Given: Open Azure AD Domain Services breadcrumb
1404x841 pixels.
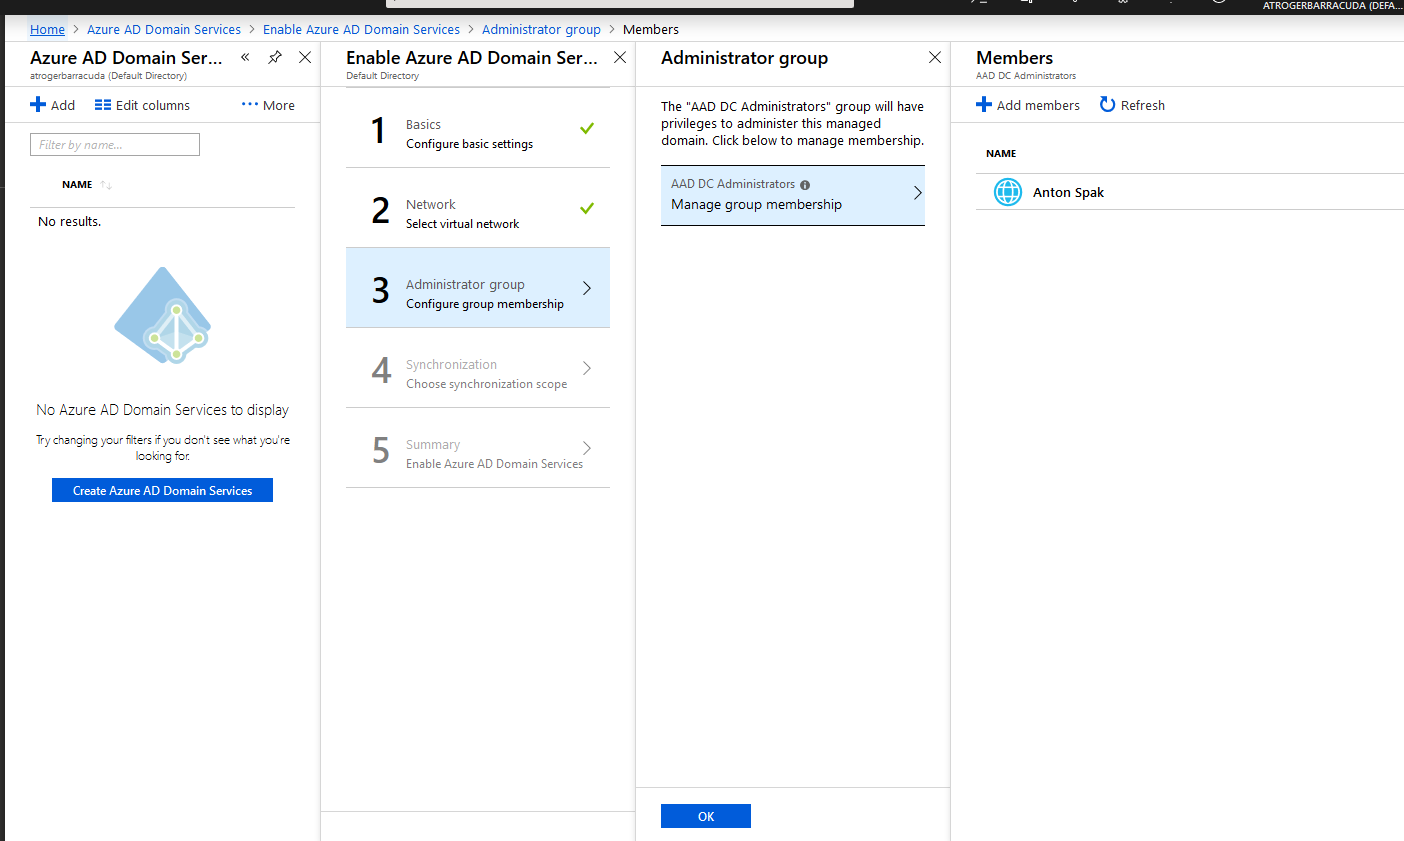Looking at the screenshot, I should click(164, 29).
